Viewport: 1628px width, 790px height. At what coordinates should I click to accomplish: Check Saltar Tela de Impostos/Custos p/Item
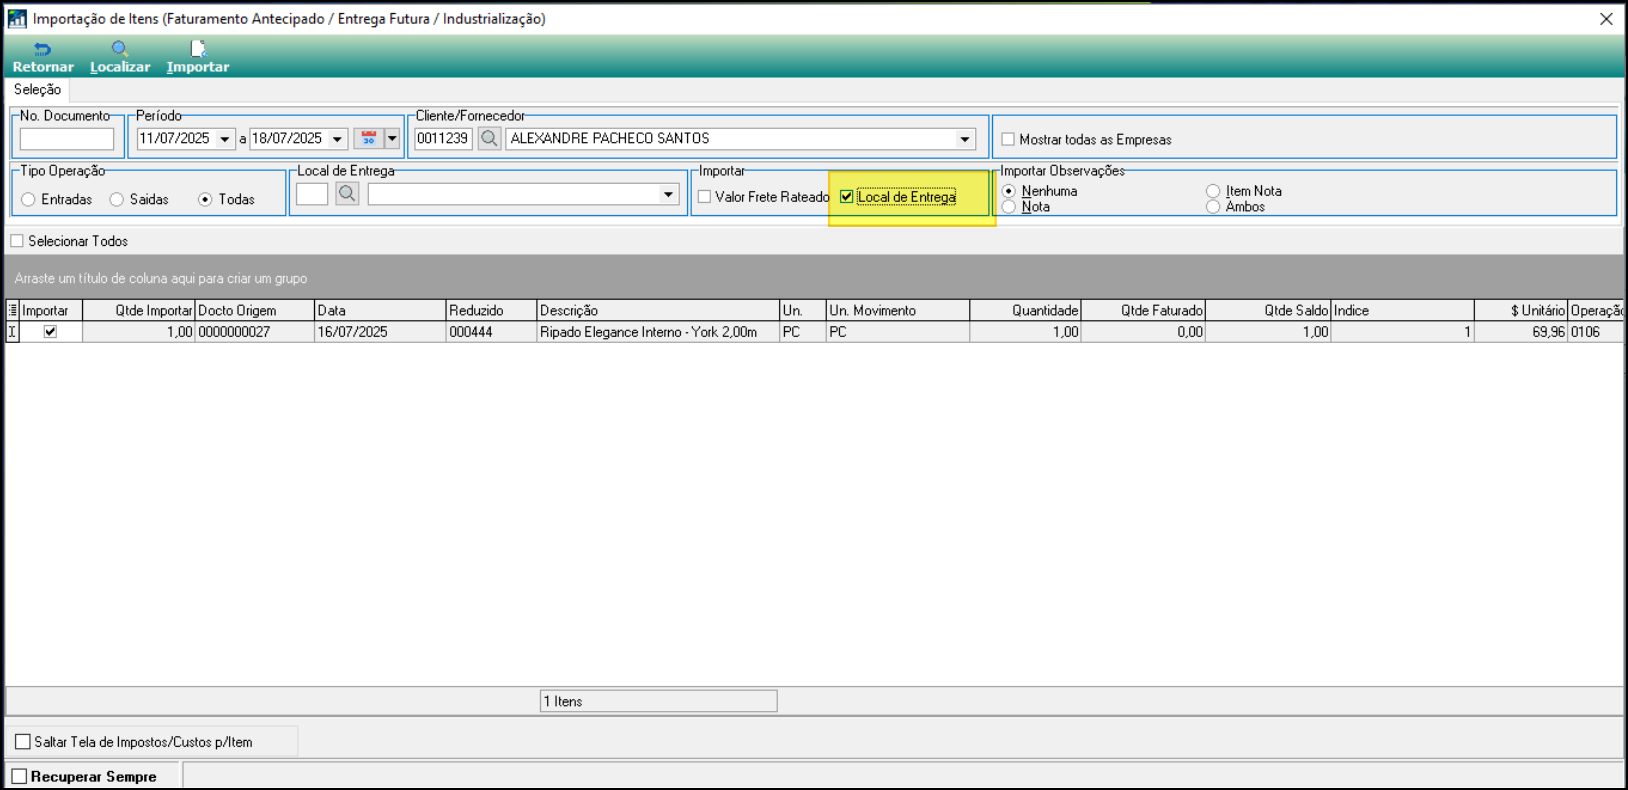23,742
